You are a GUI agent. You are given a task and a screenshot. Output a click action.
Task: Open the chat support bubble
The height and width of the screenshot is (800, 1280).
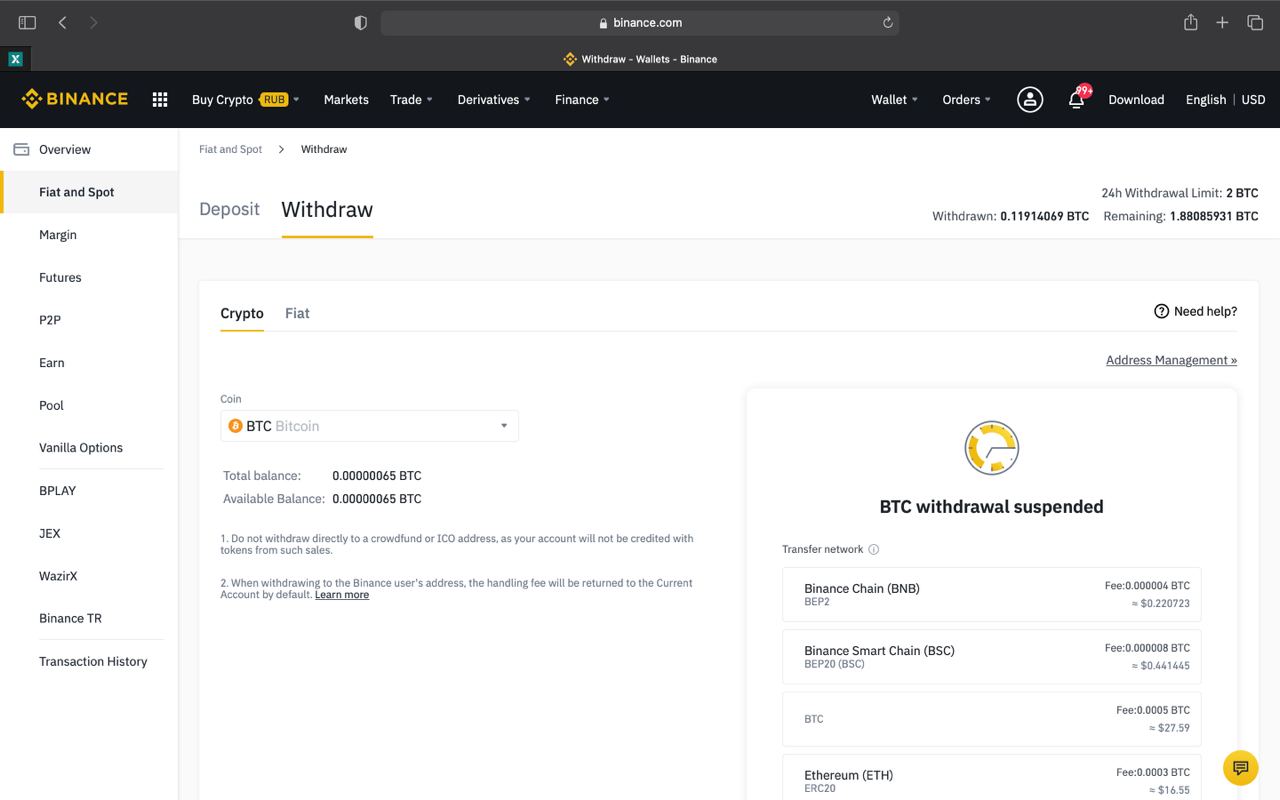click(1240, 768)
